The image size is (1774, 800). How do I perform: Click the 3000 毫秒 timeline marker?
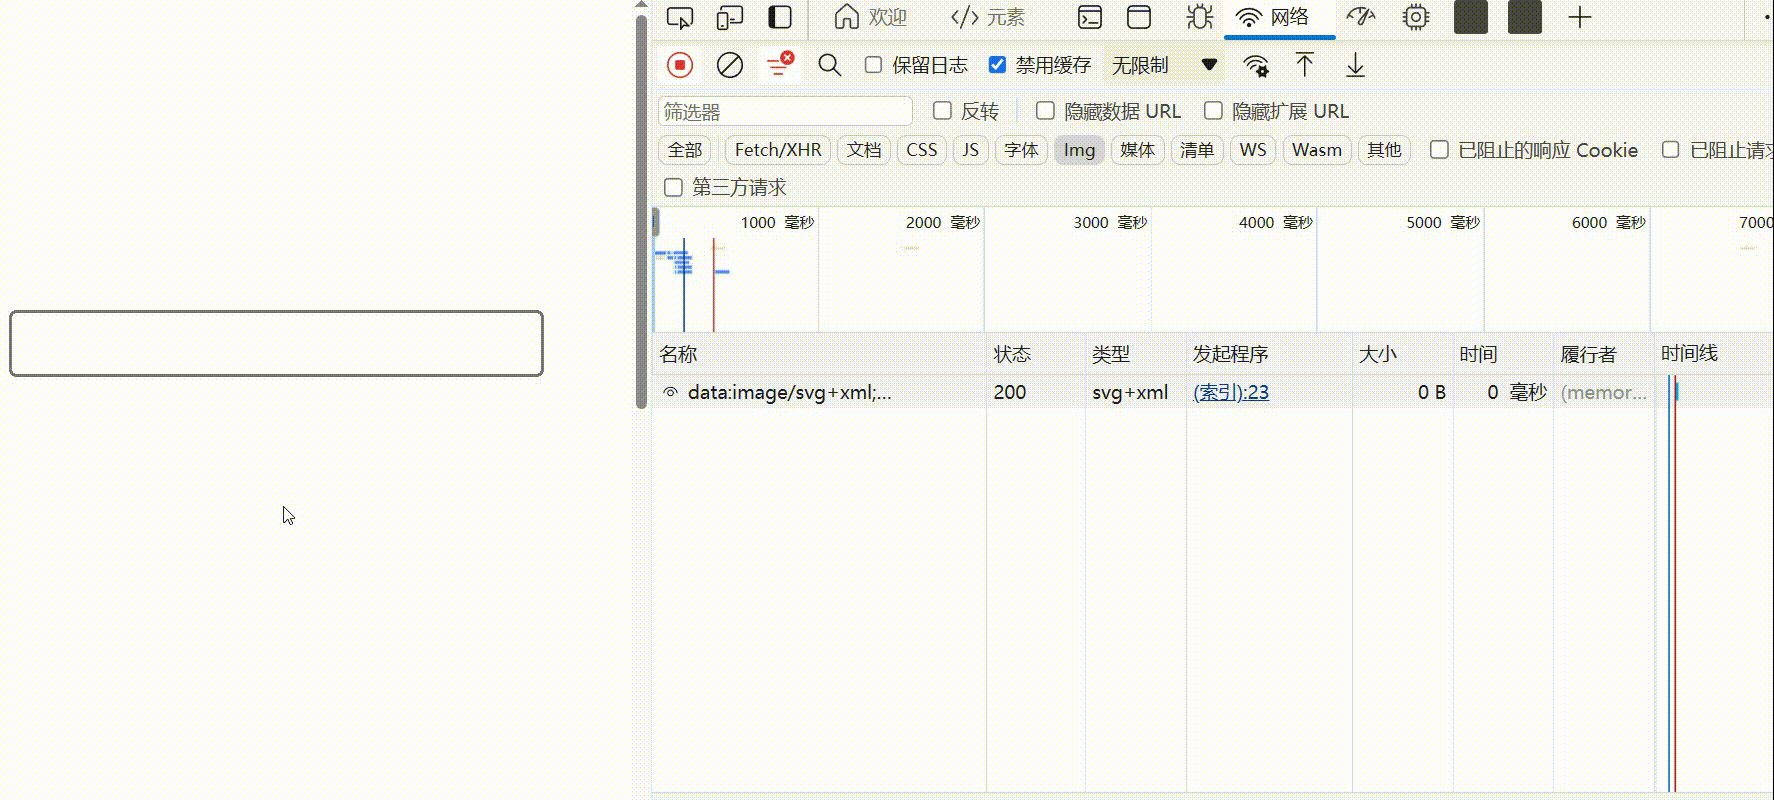(1110, 222)
